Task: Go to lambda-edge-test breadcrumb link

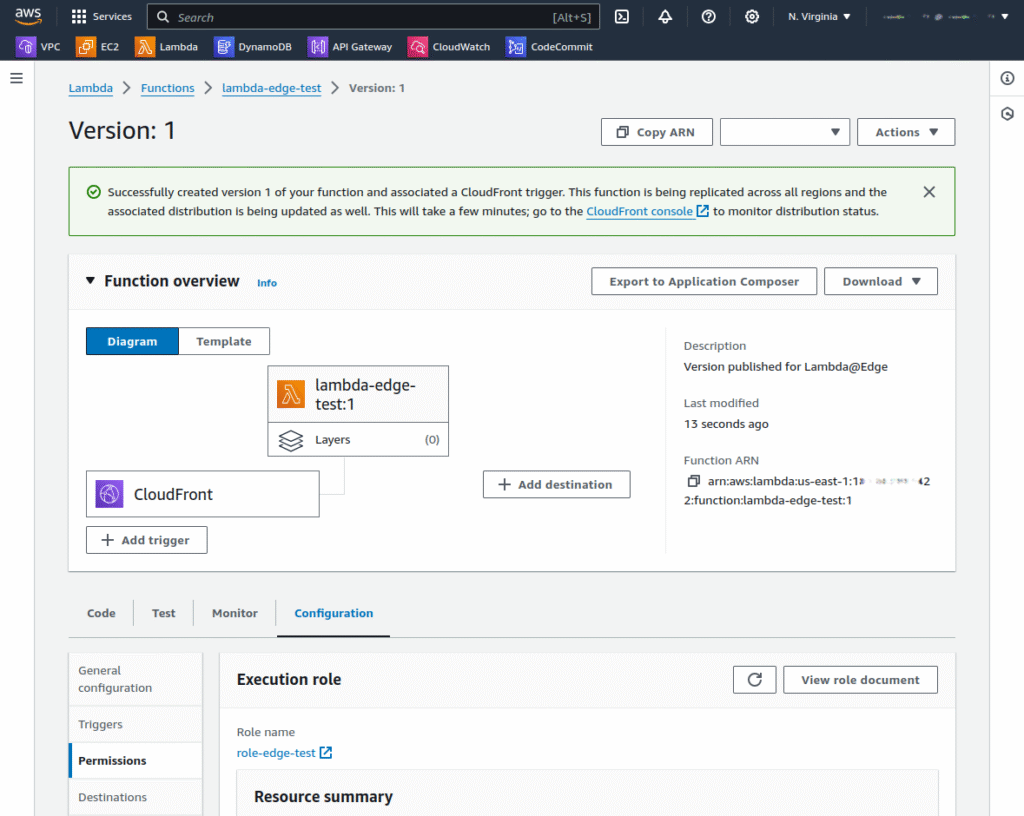Action: (x=272, y=88)
